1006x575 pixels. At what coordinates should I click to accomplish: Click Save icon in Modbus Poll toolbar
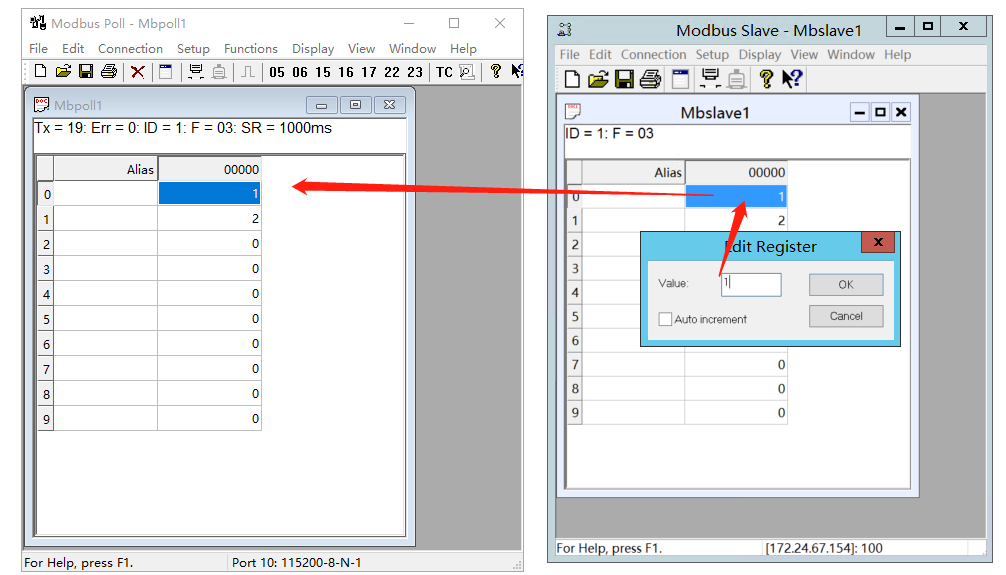click(86, 72)
